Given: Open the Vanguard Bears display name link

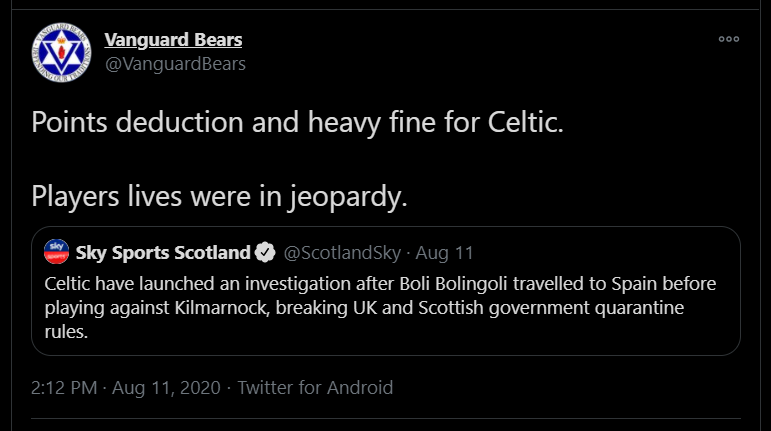Looking at the screenshot, I should pyautogui.click(x=173, y=40).
